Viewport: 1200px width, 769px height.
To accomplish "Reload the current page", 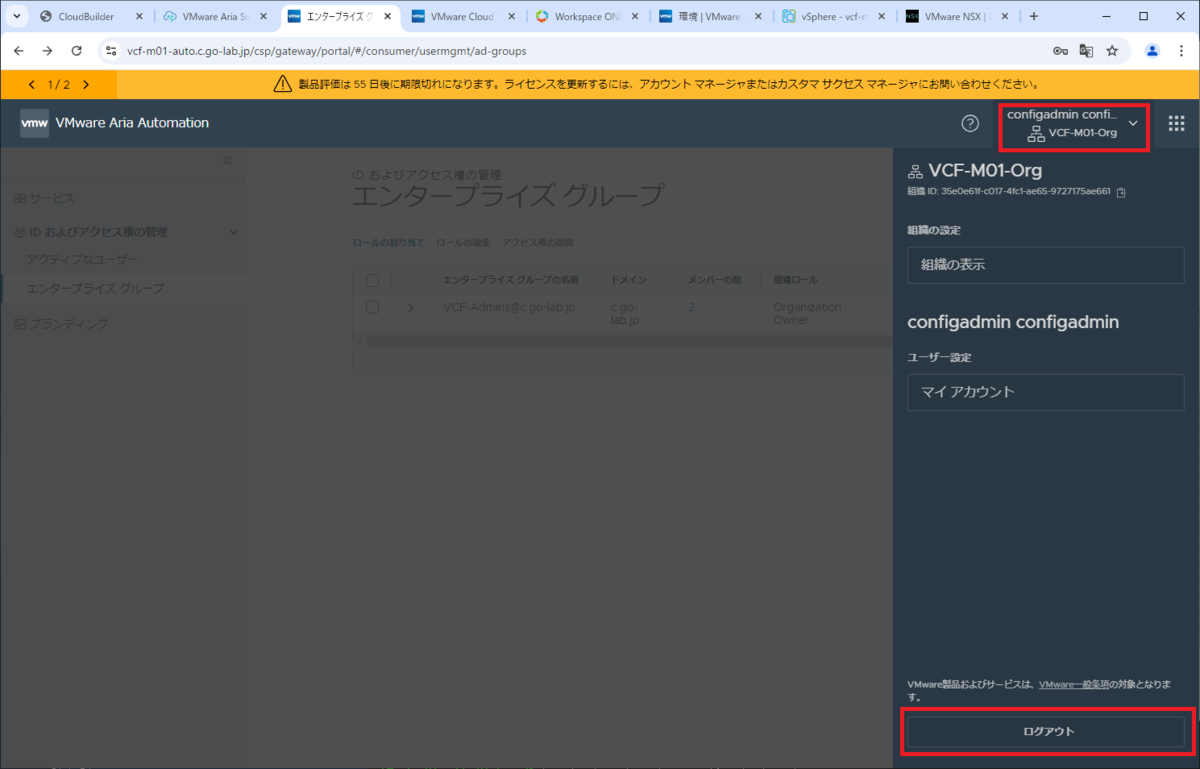I will tap(77, 51).
